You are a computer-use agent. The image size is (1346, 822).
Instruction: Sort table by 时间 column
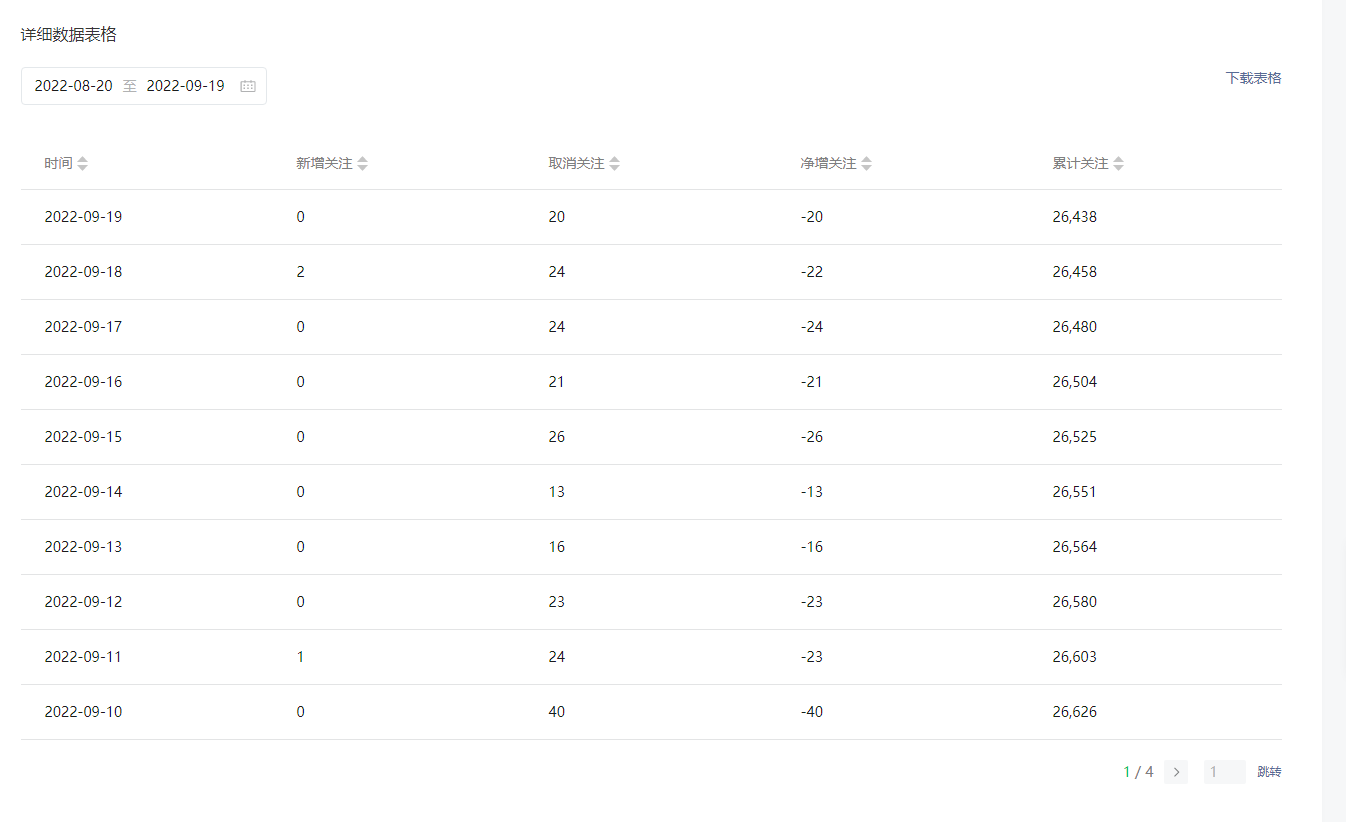(x=83, y=164)
